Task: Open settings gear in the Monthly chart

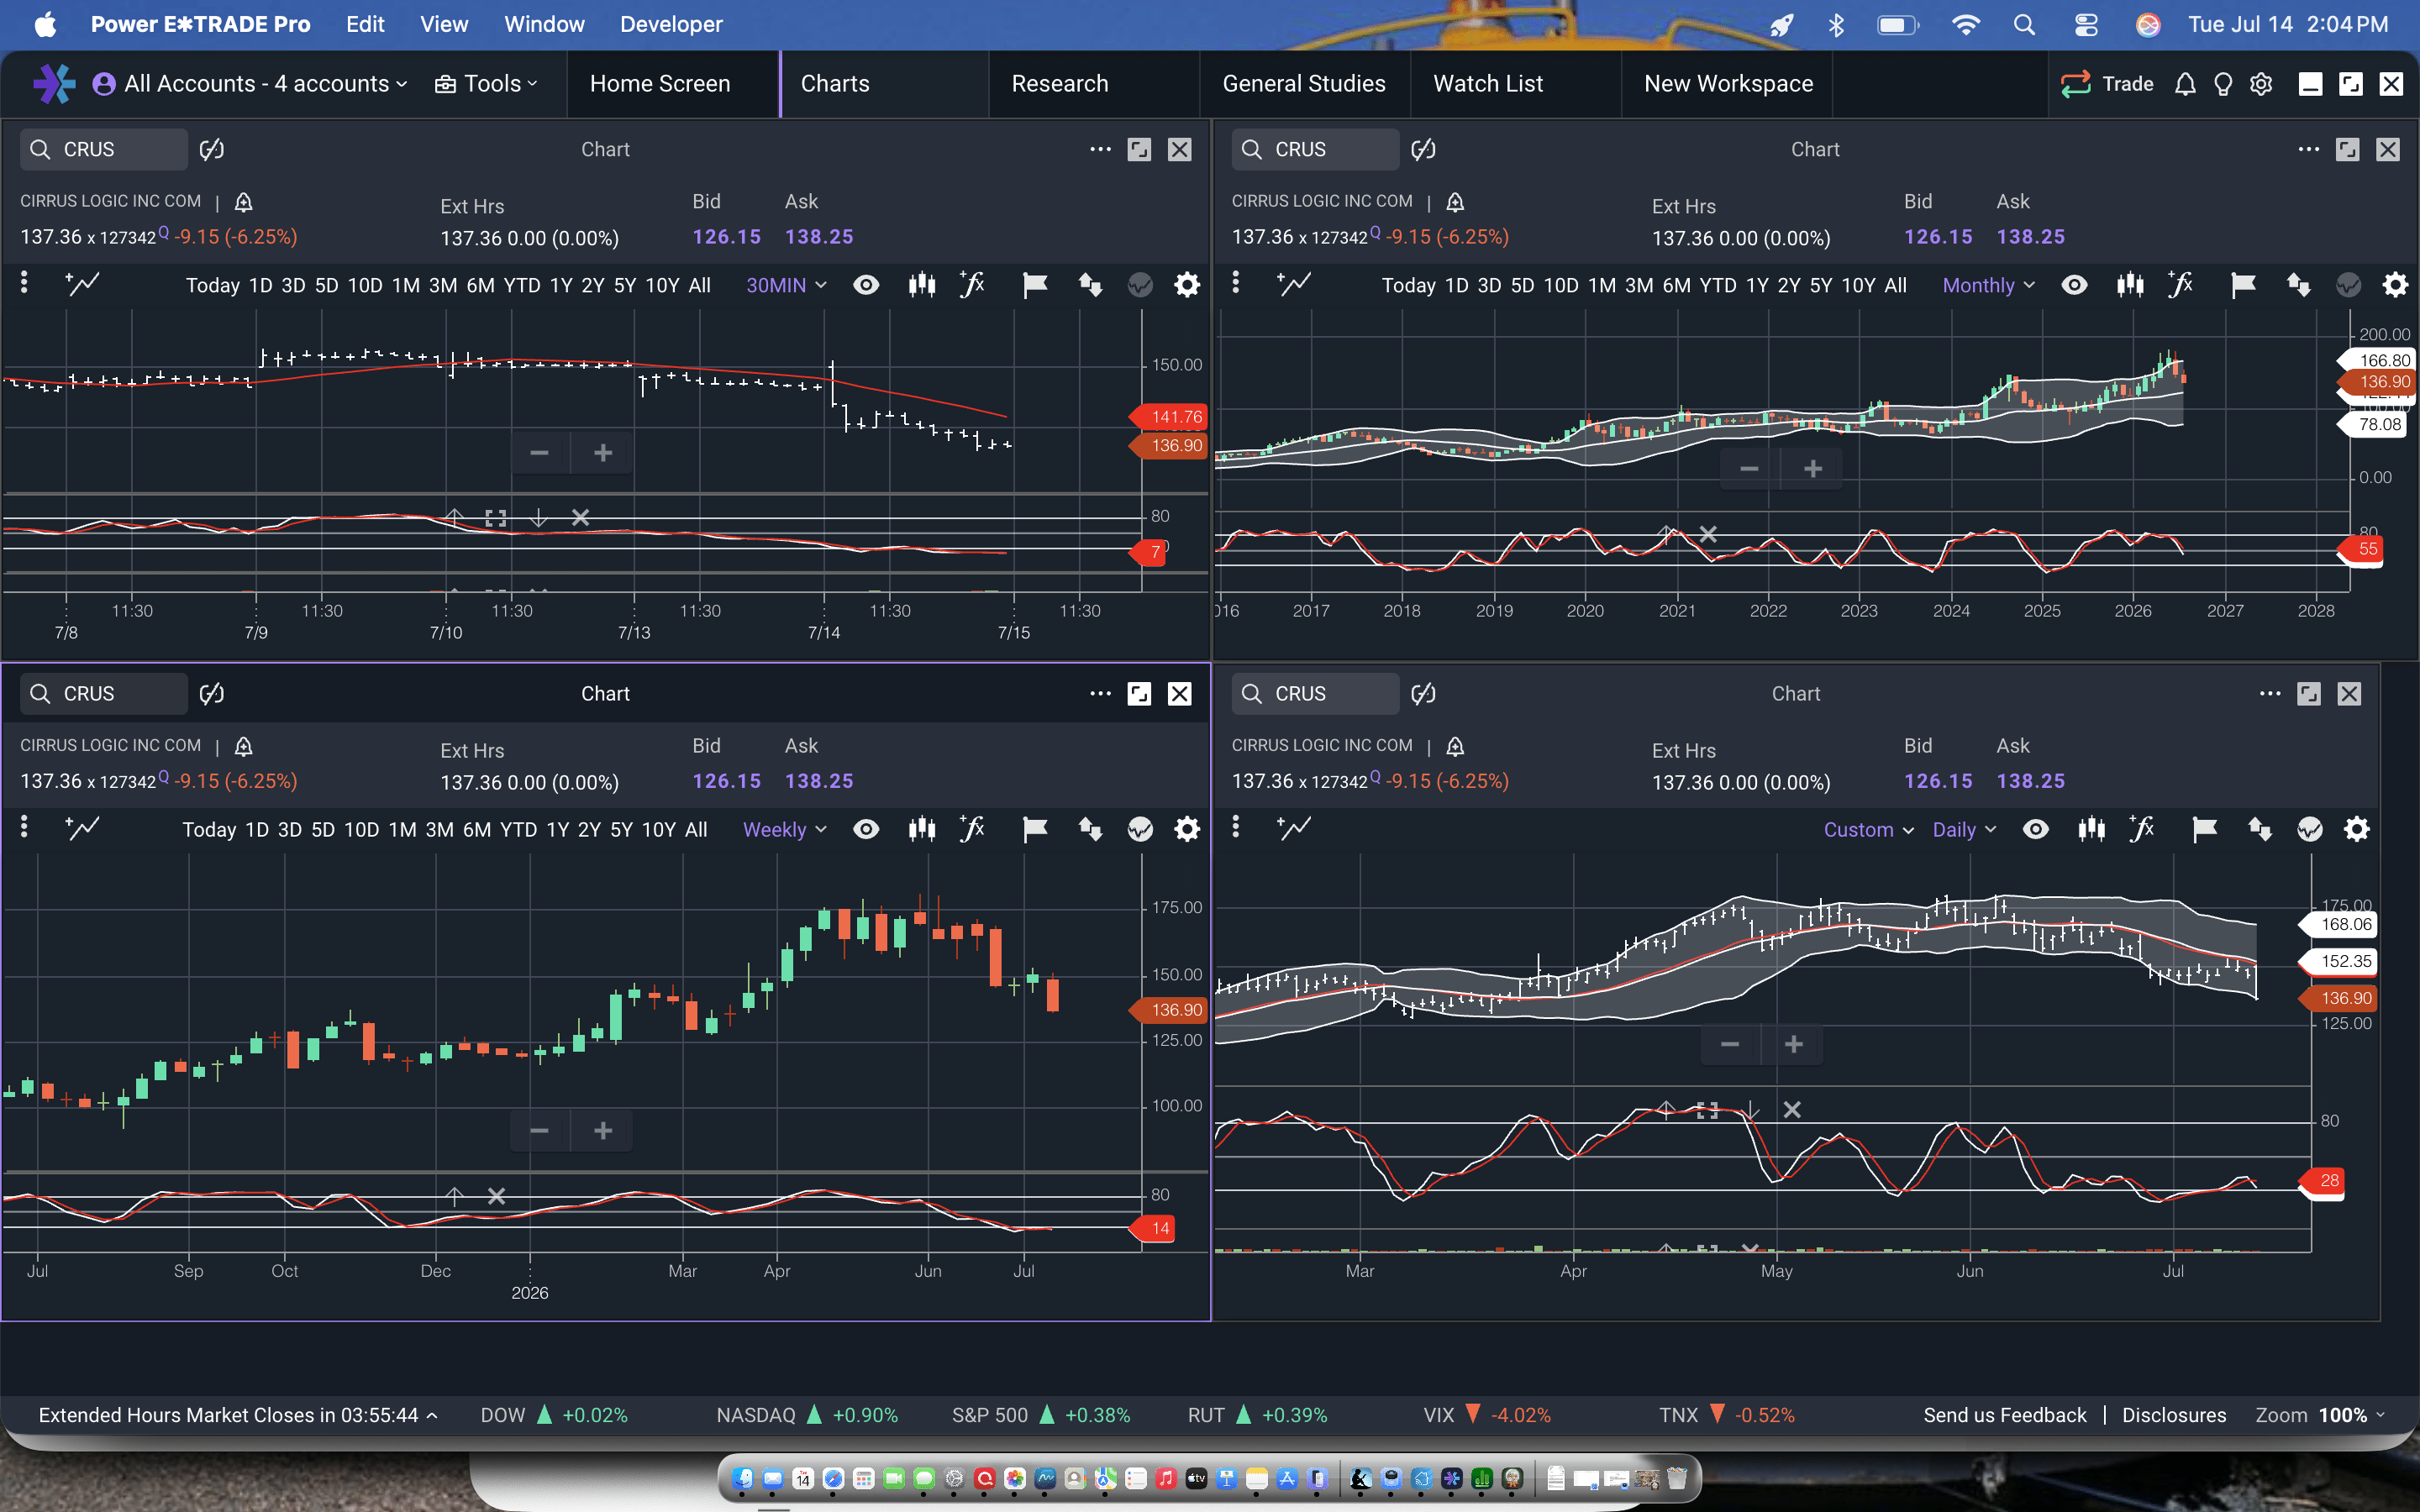Action: (x=2395, y=285)
